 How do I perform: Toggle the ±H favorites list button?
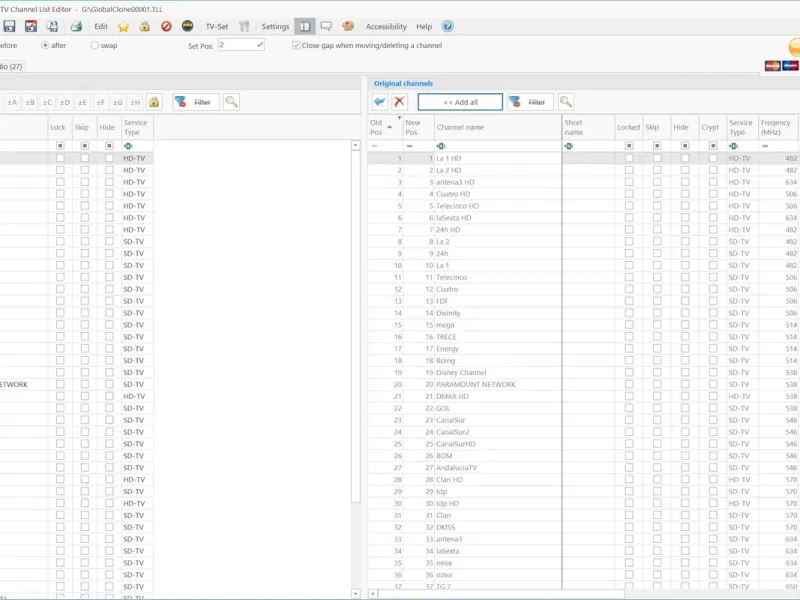[135, 103]
